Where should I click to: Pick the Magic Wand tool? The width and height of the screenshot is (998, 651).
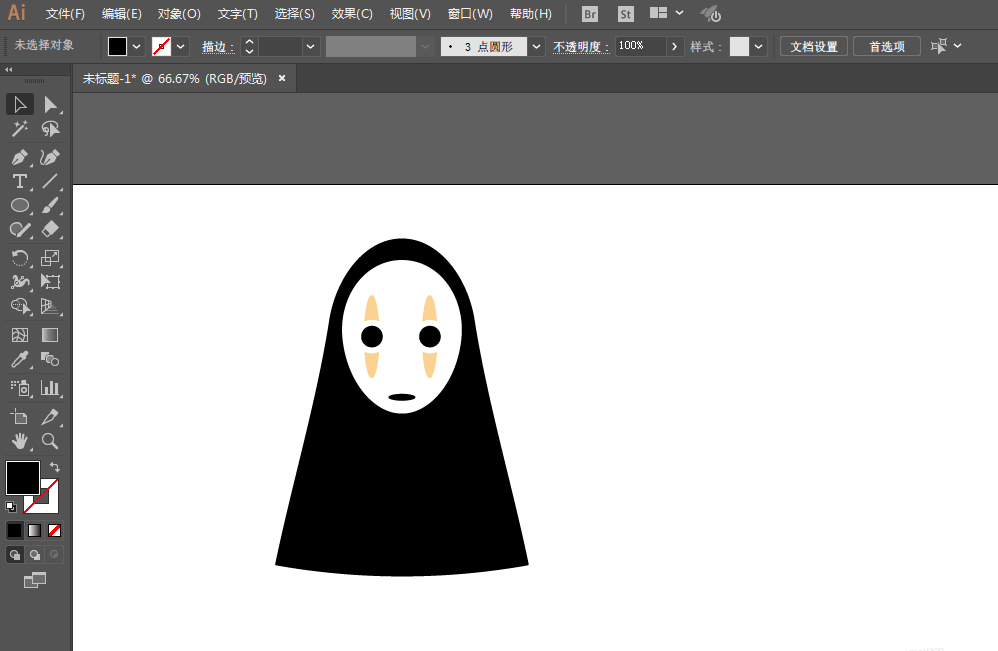(x=19, y=129)
